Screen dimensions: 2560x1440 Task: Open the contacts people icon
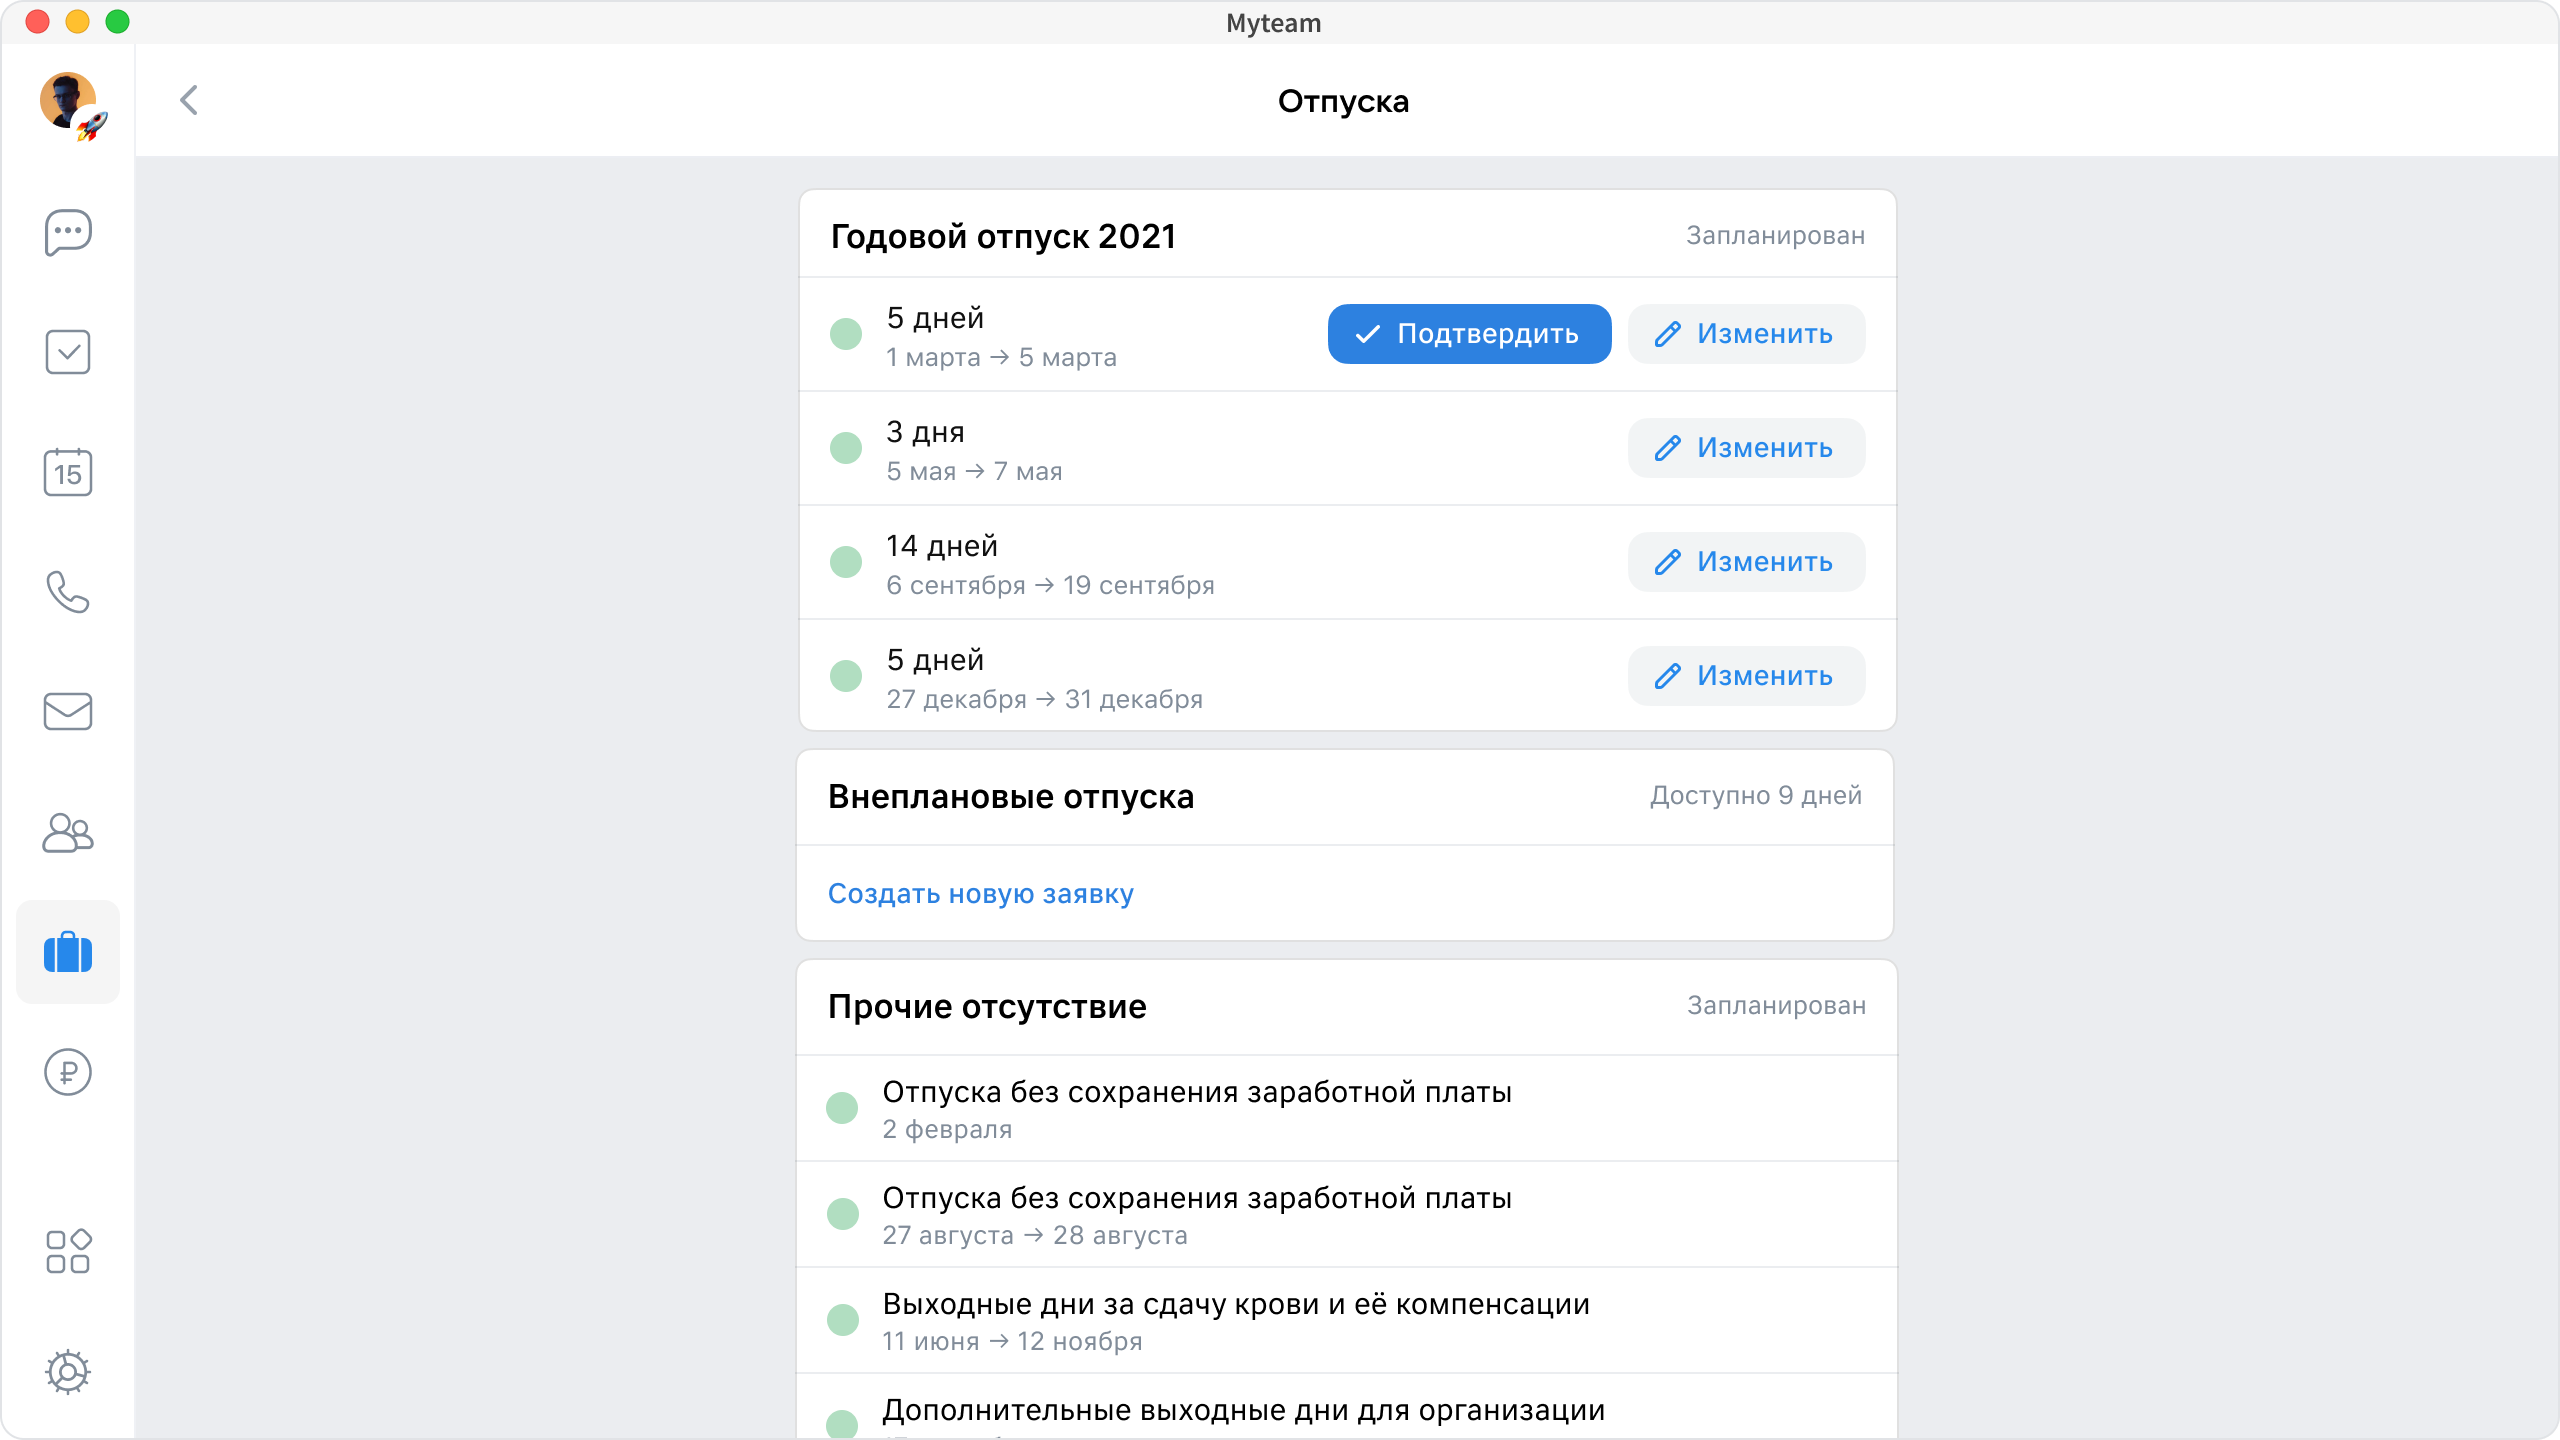point(68,832)
